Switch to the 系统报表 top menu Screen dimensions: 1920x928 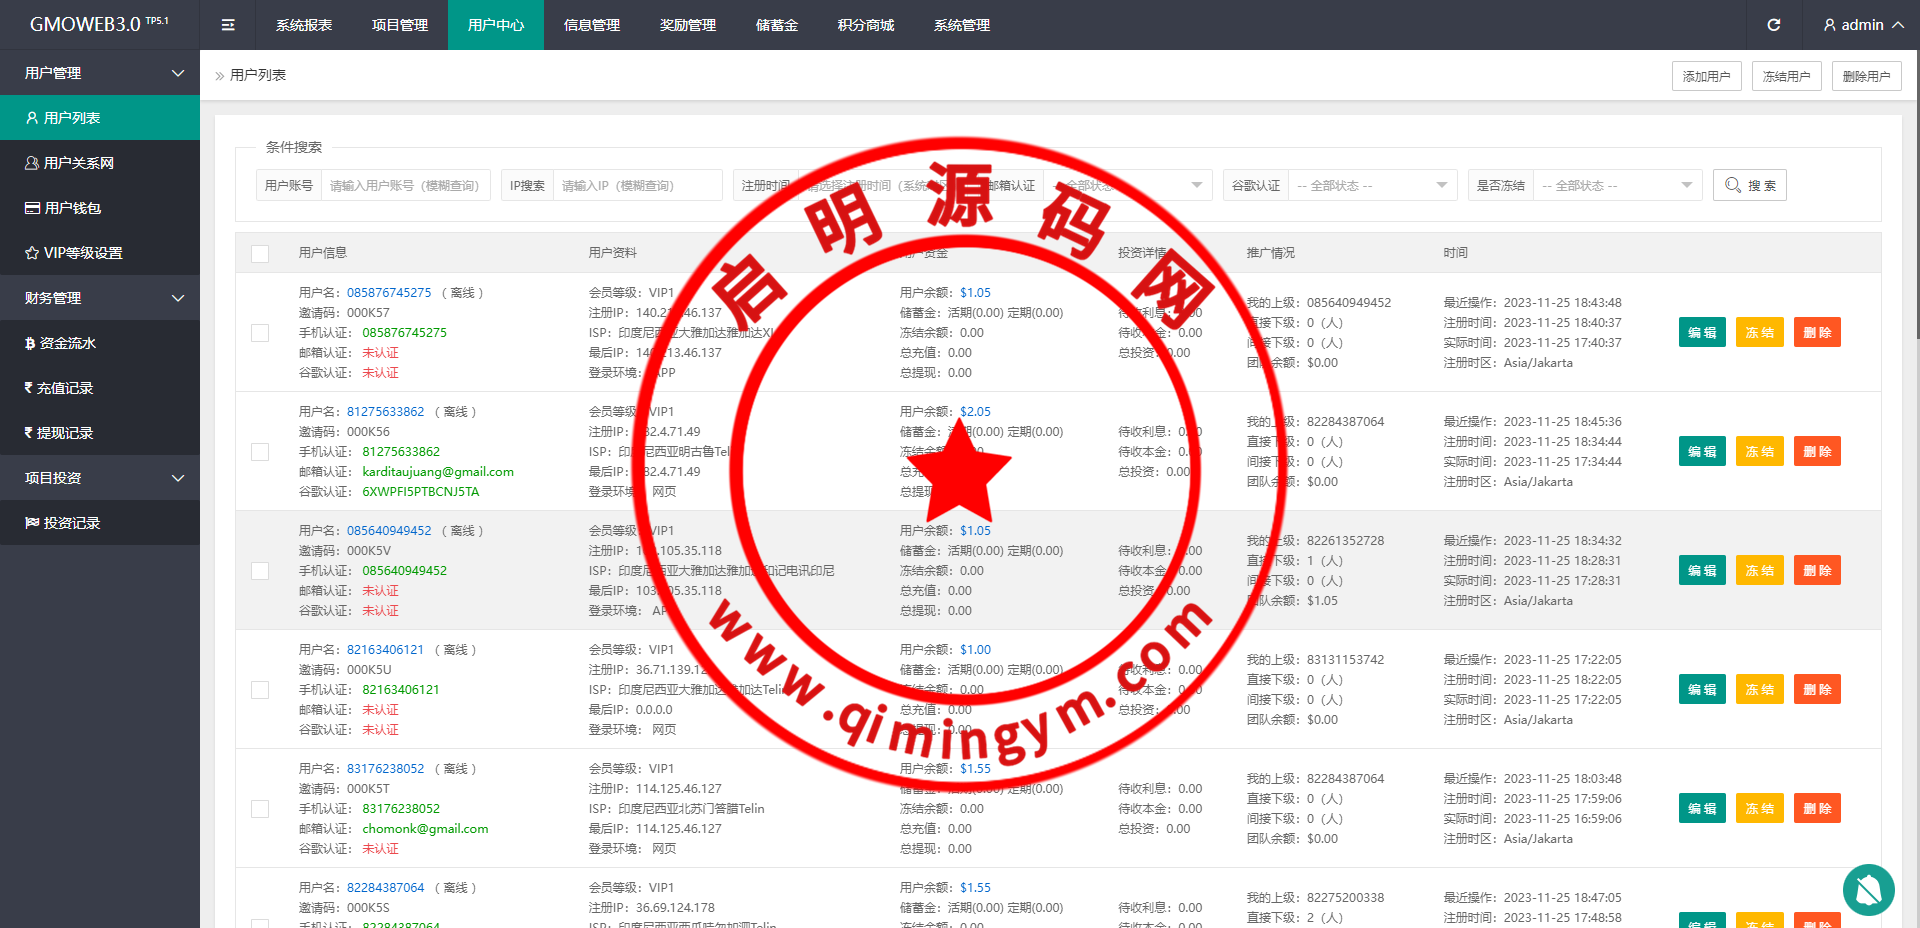pos(304,25)
